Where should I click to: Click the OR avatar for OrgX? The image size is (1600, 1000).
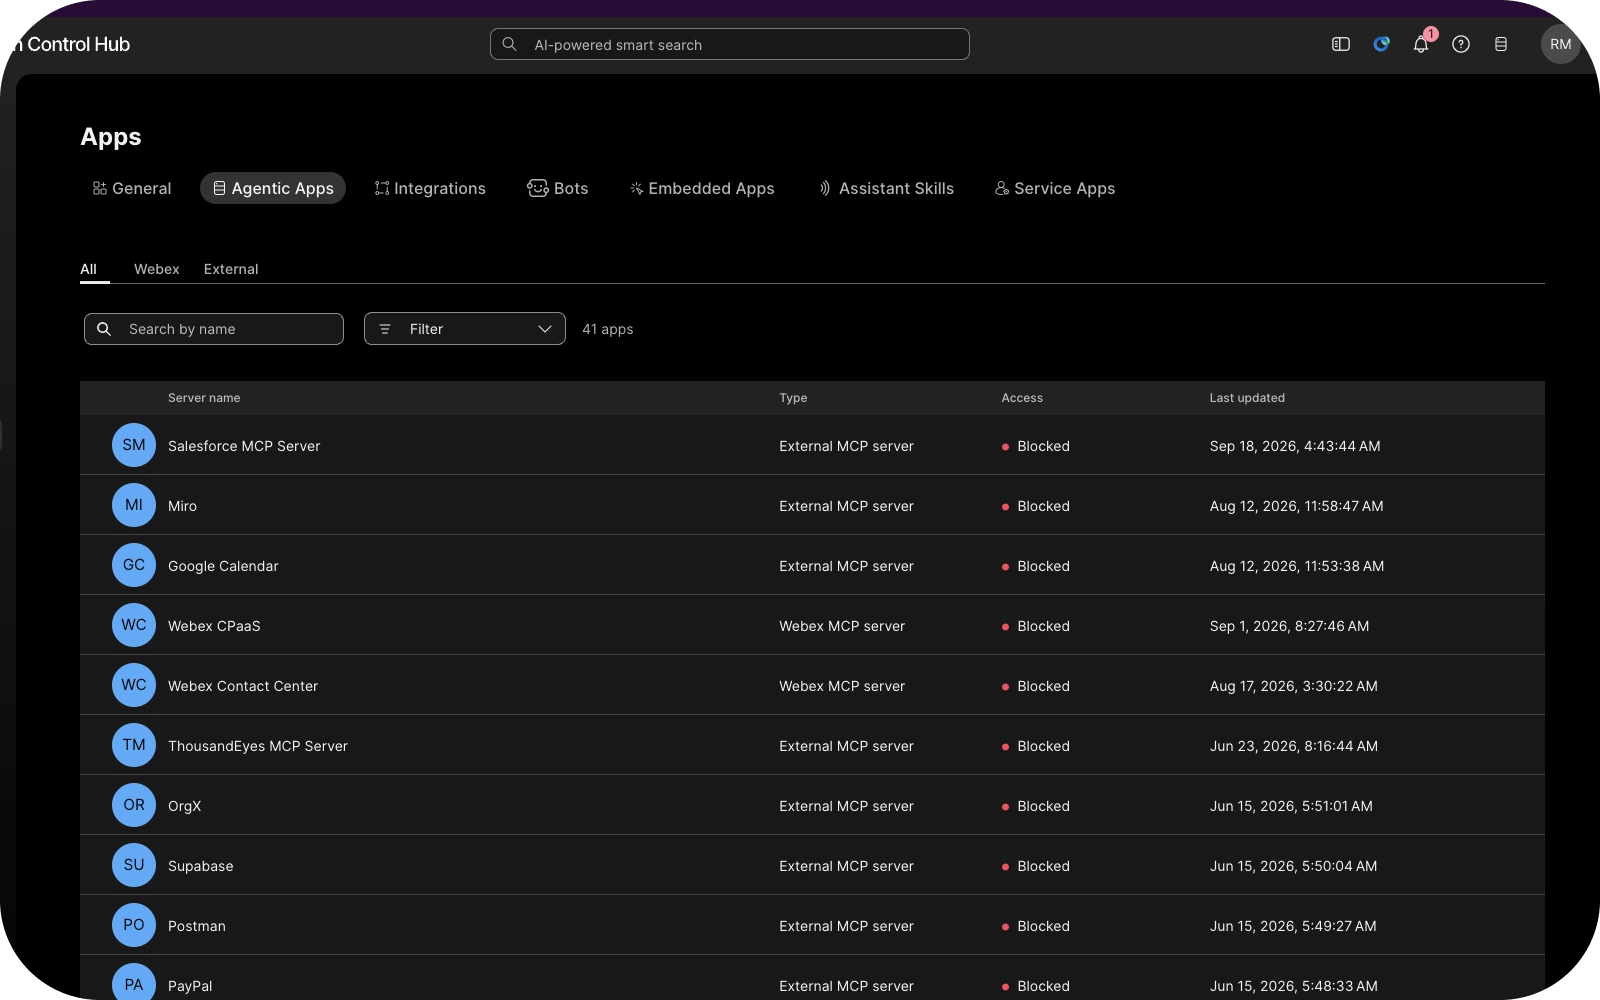(134, 805)
